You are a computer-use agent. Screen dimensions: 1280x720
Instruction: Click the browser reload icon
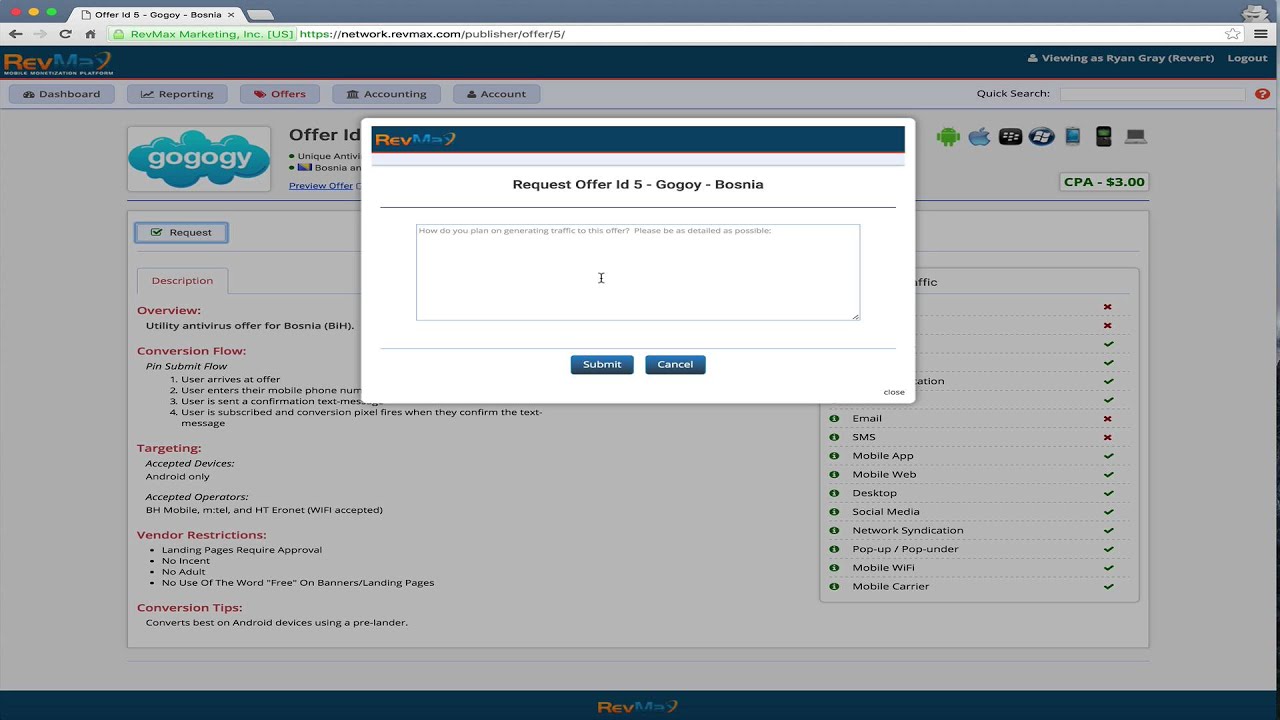click(65, 34)
